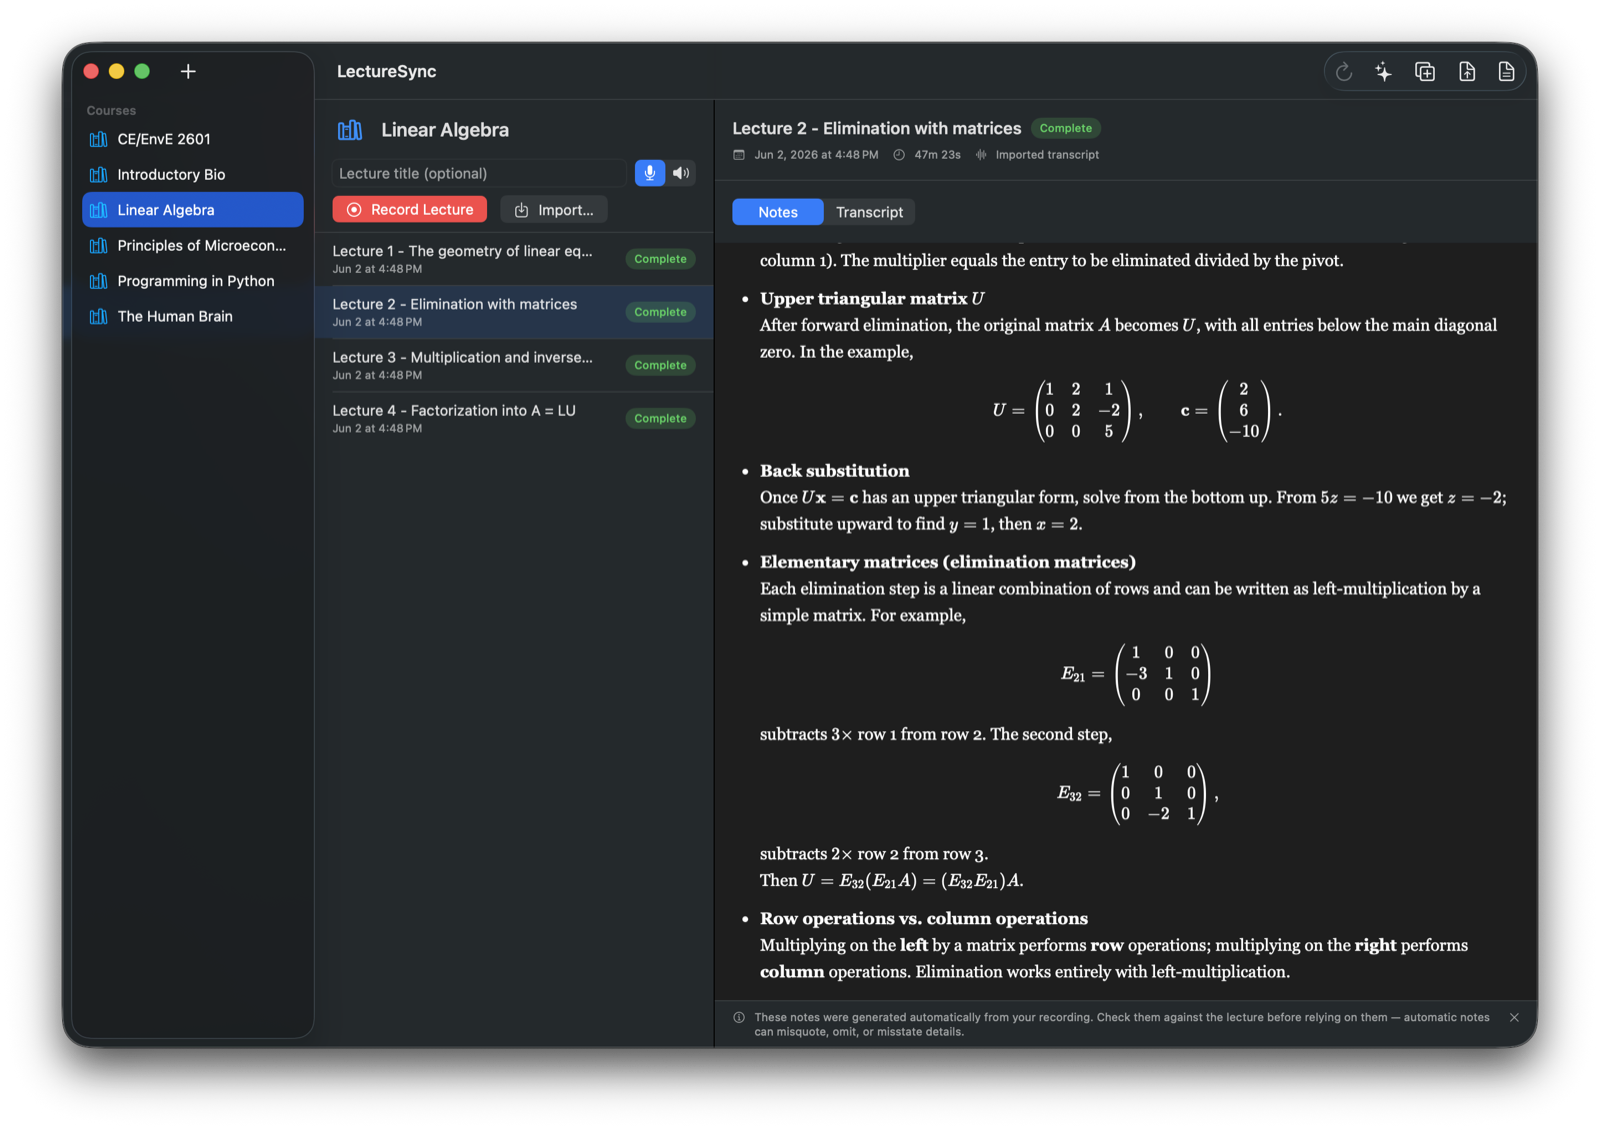Click Complete badge for Lecture 3

click(661, 365)
